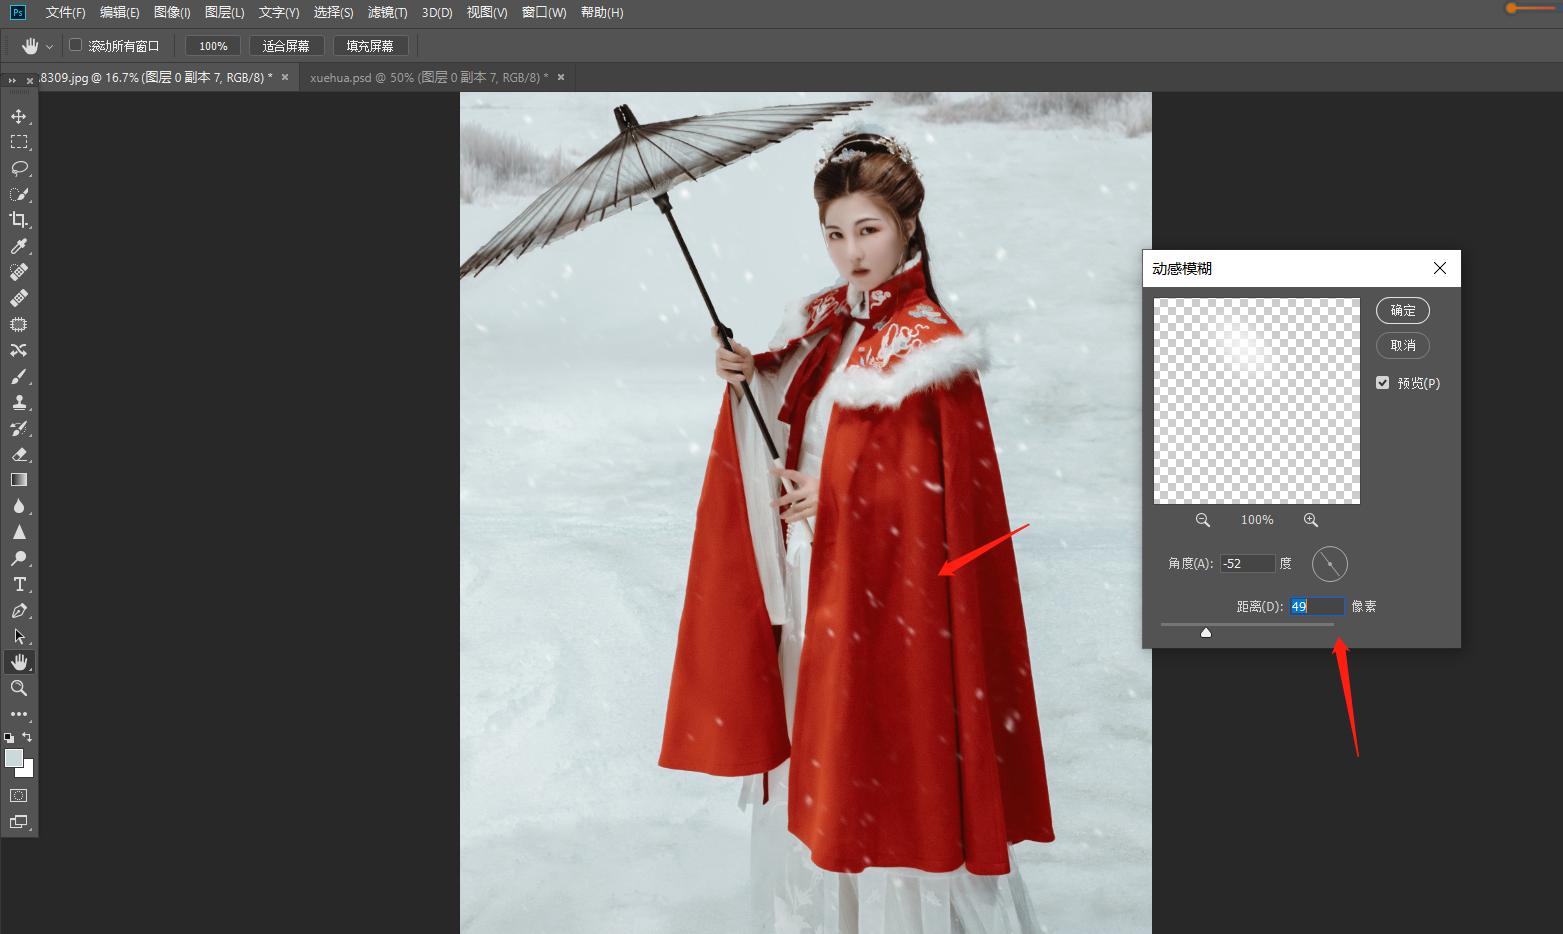Expand the toolbar's double-arrow collapse control
This screenshot has width=1563, height=934.
click(12, 80)
